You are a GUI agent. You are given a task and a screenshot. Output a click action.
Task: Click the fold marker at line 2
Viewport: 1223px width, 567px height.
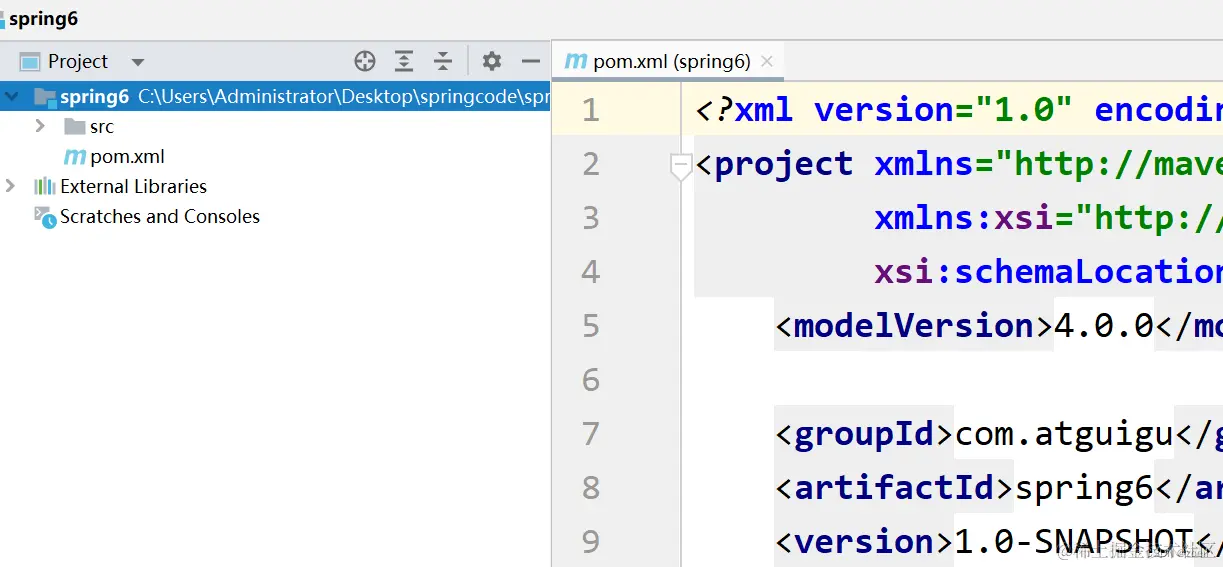[x=681, y=167]
